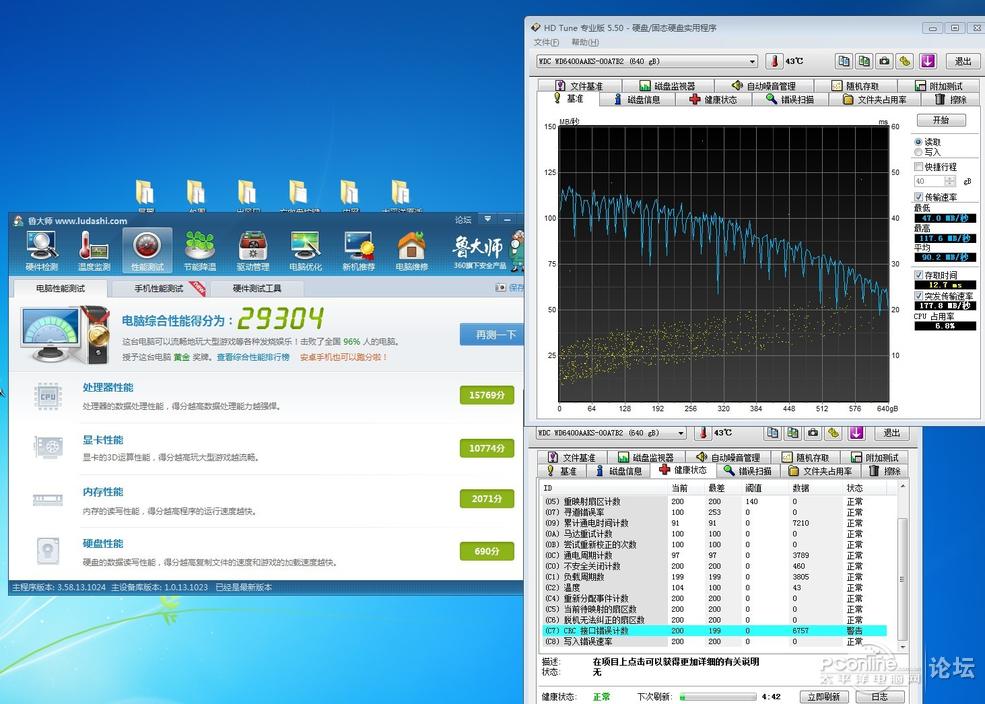The image size is (985, 704).
Task: Click the CPU chip icon beside 处理器性能
Action: tap(48, 396)
